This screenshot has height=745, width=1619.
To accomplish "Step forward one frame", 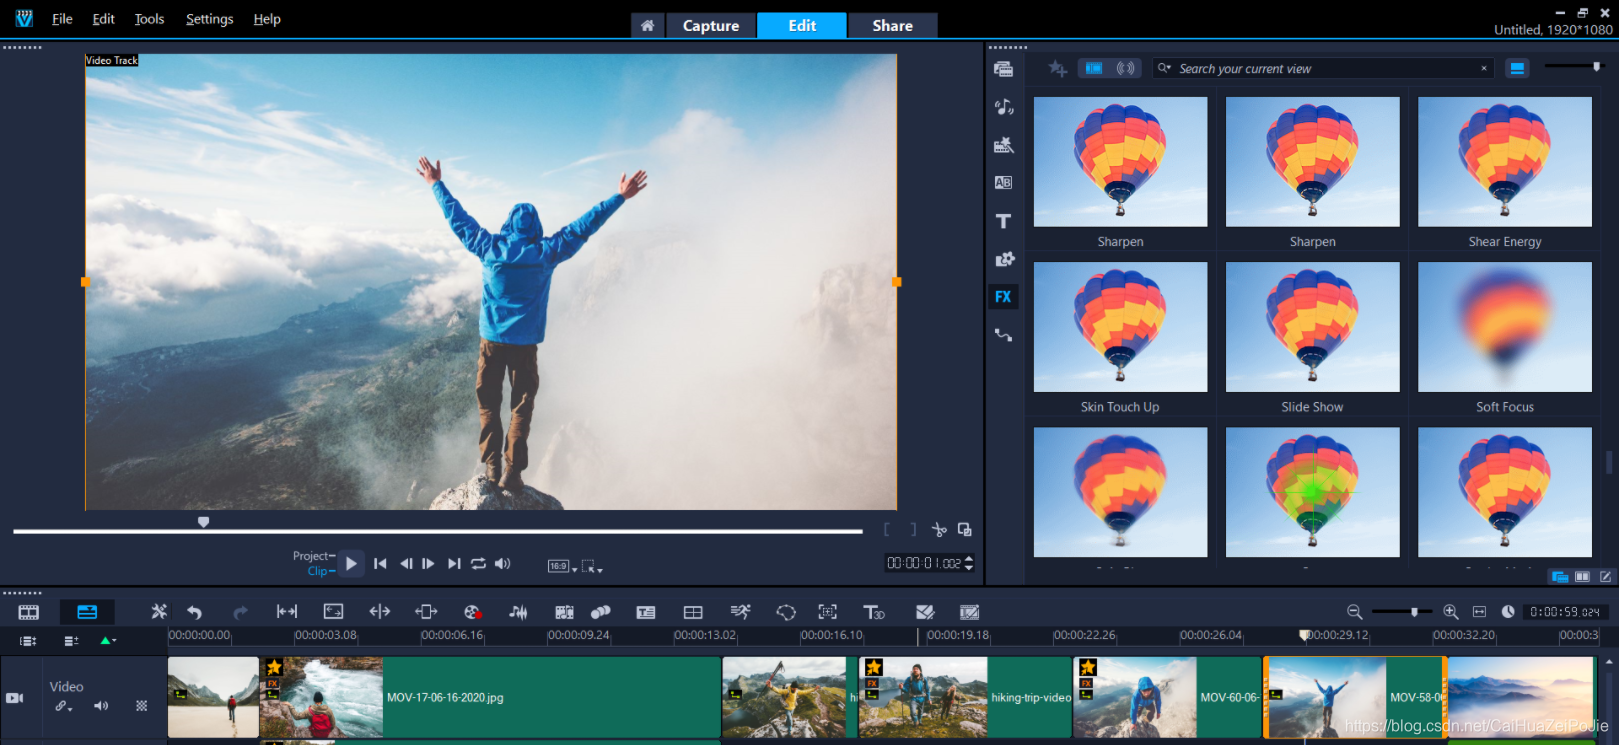I will [x=428, y=564].
